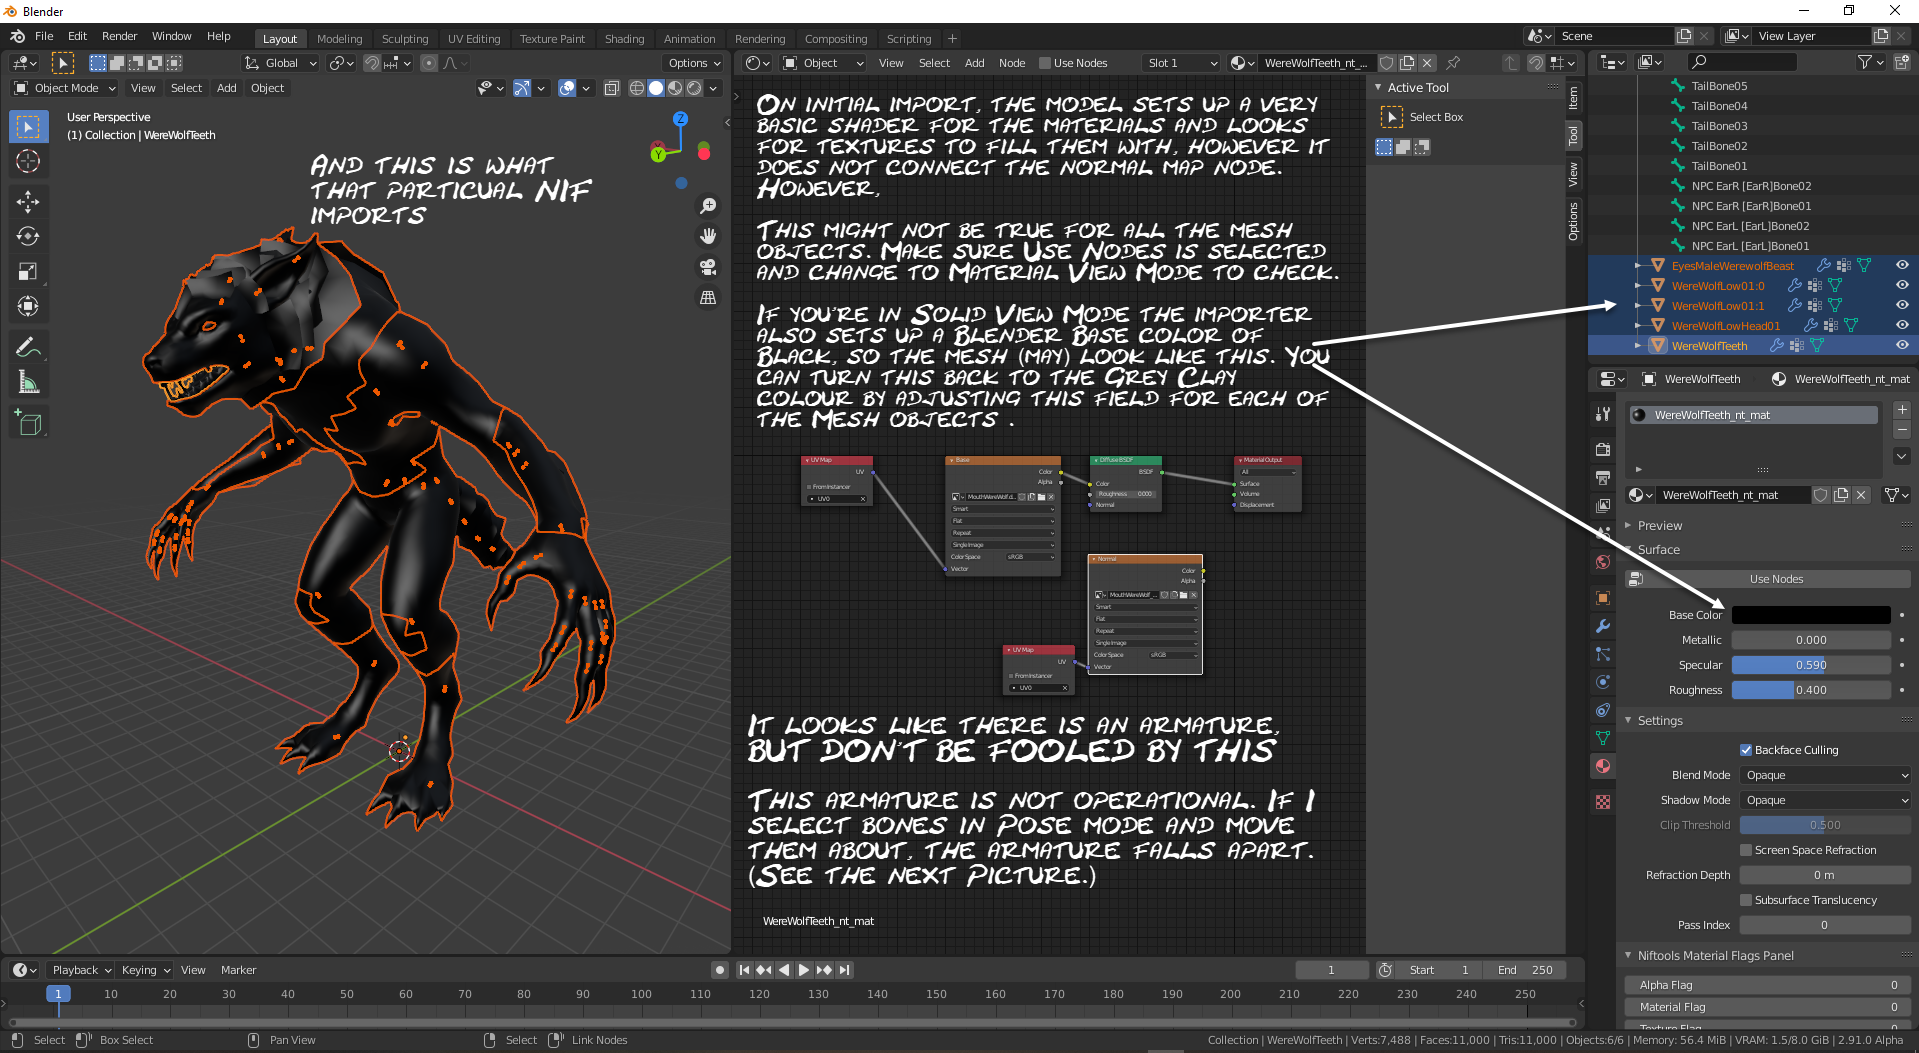Select the Cursor tool in viewport toolbar
This screenshot has height=1053, width=1919.
[x=28, y=161]
